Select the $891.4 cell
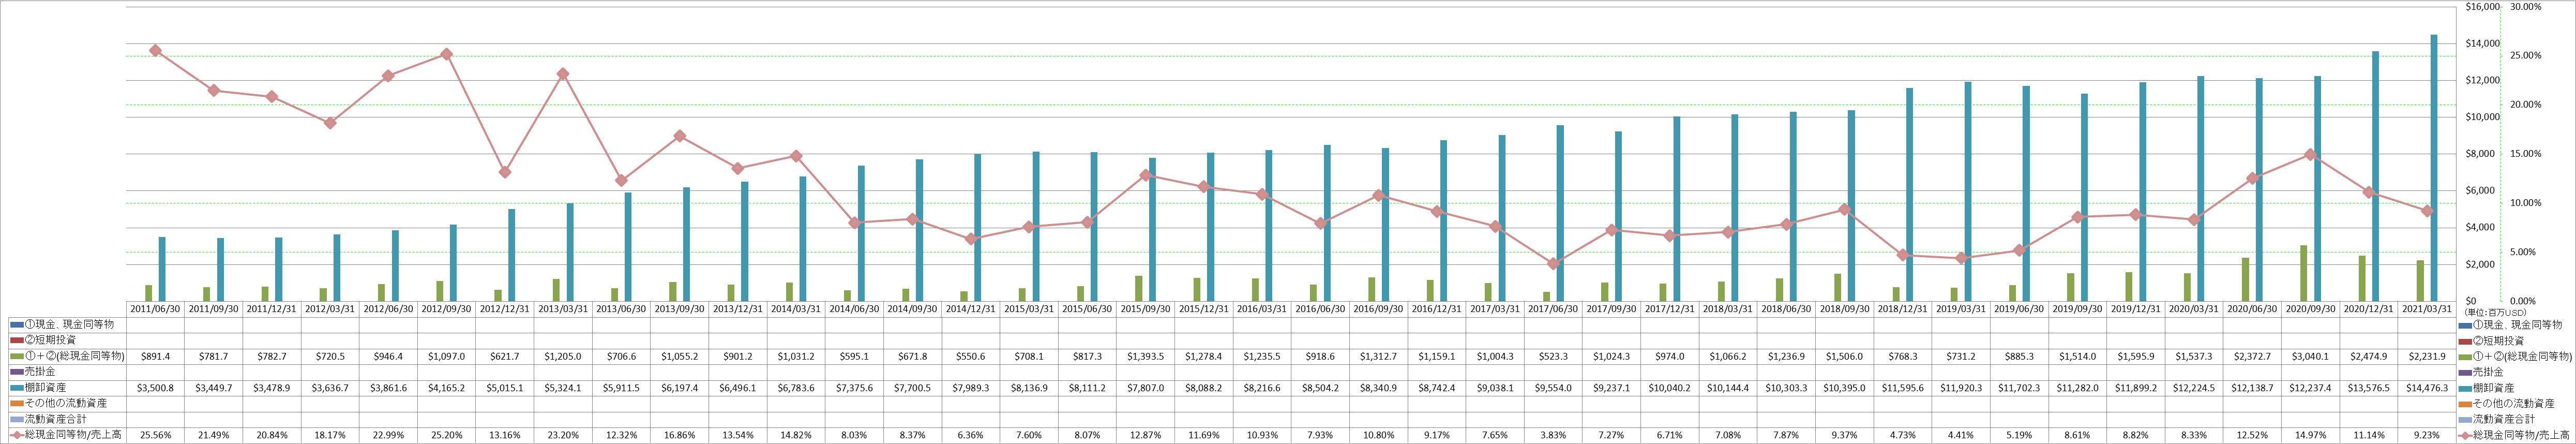2576x444 pixels. [x=155, y=356]
